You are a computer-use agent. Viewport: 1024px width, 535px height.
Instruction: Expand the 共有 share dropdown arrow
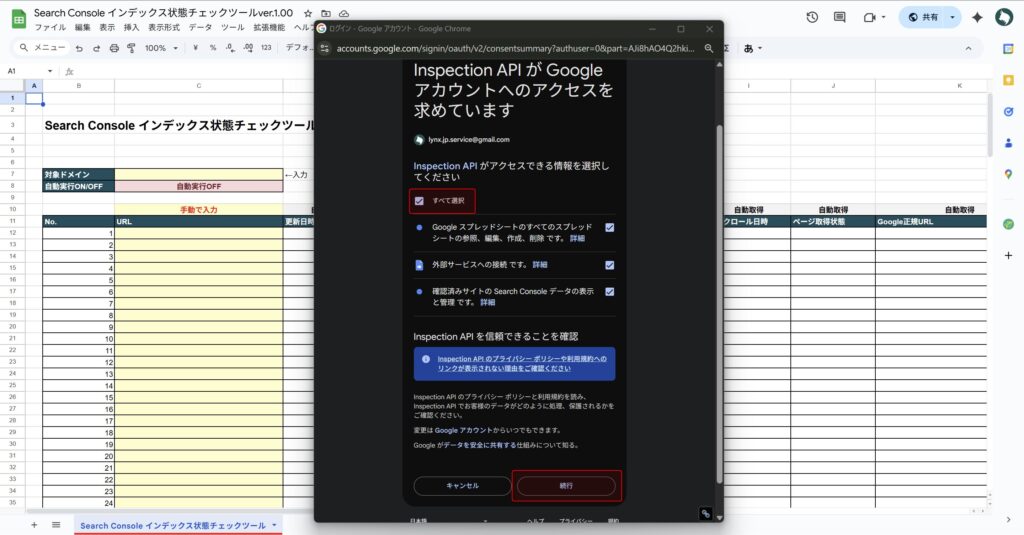(952, 18)
